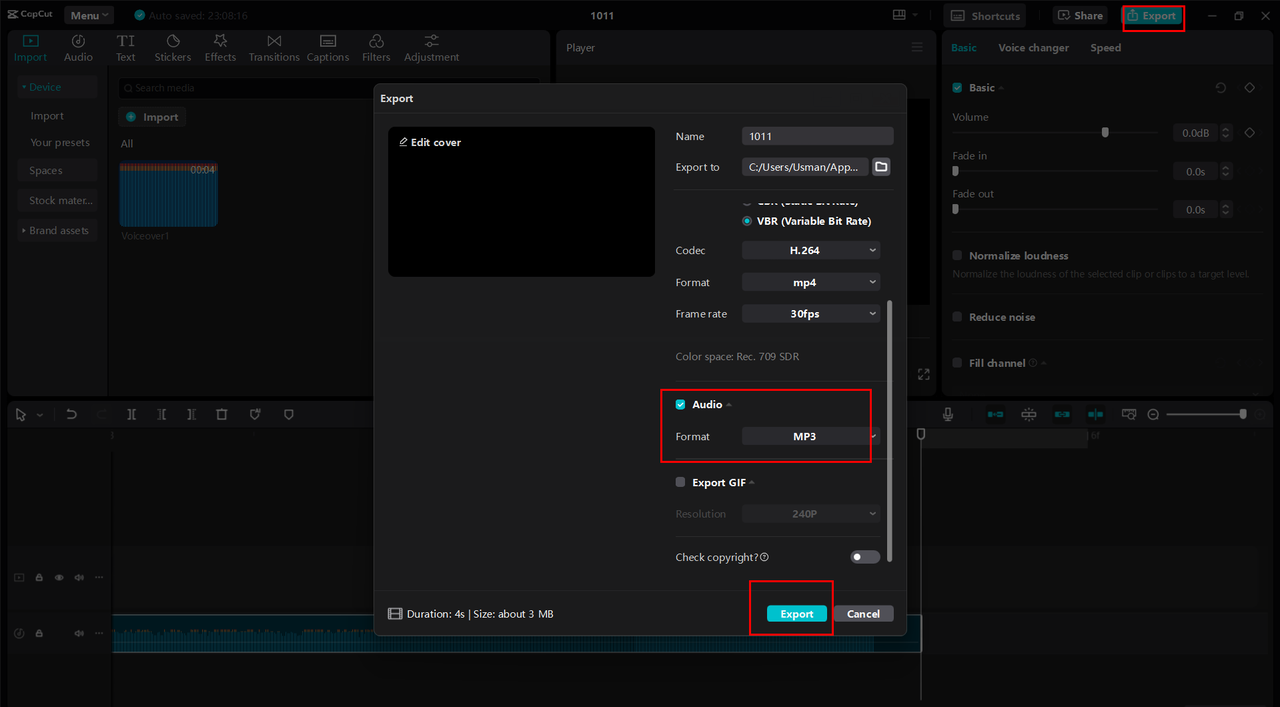Select the arrow Select tool in the timeline toolbar
The image size is (1280, 707).
(x=21, y=414)
